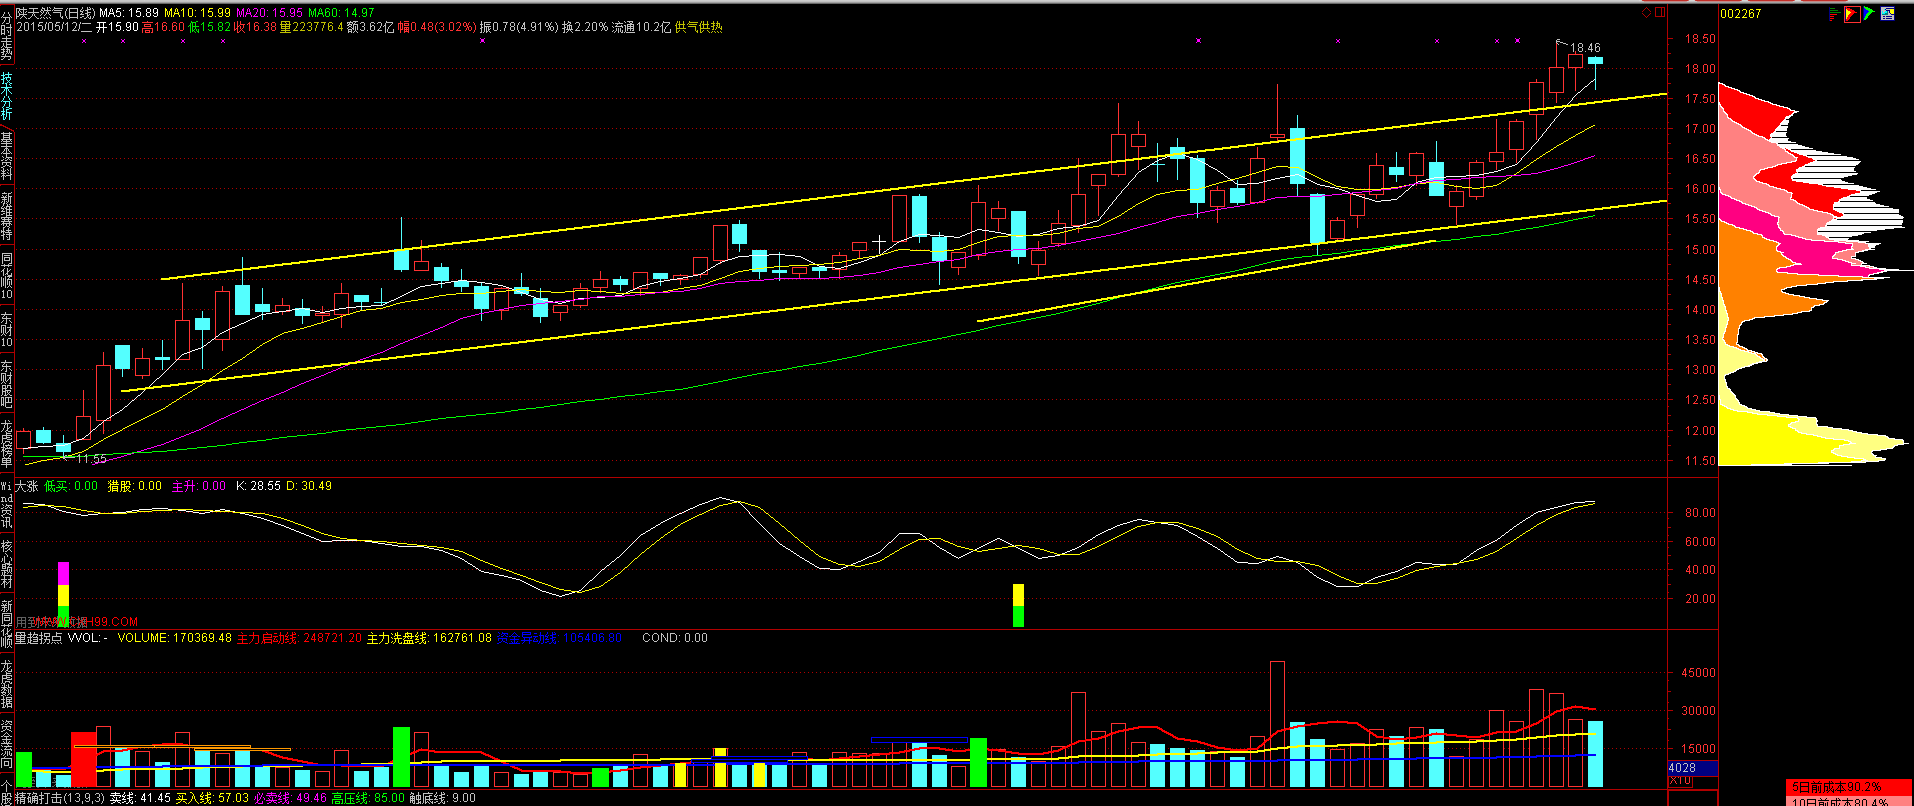Click the D: 30.49 value label

(x=309, y=486)
